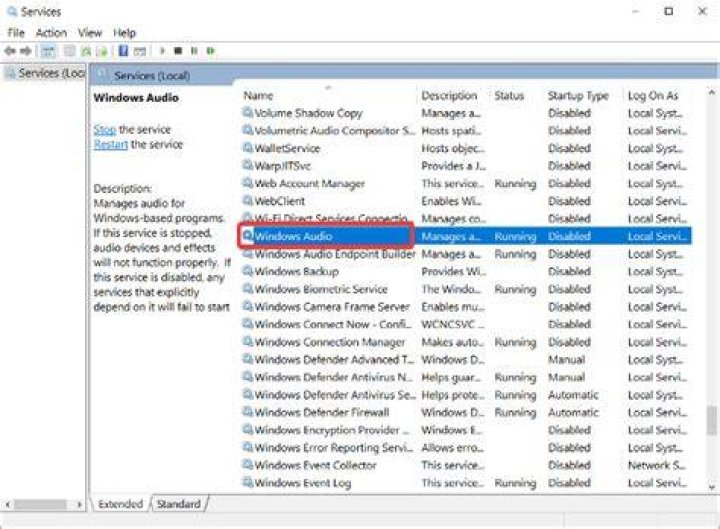
Task: Click the Stop Service square icon
Action: (x=178, y=51)
